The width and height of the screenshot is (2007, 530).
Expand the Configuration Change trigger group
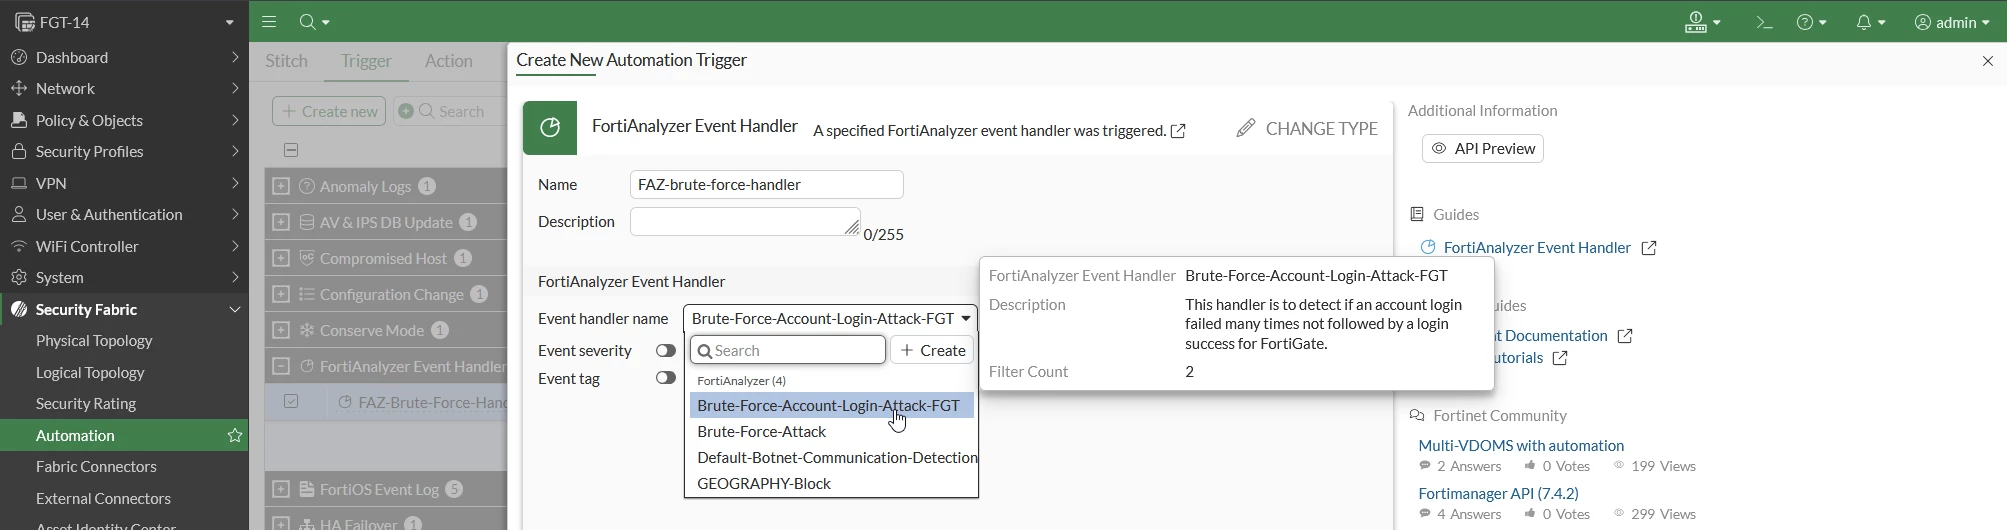281,294
